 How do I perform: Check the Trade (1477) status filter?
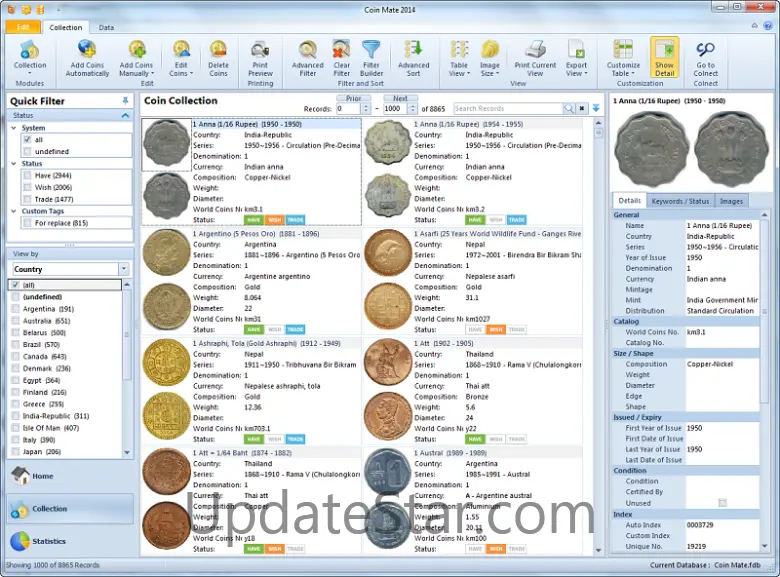(28, 199)
